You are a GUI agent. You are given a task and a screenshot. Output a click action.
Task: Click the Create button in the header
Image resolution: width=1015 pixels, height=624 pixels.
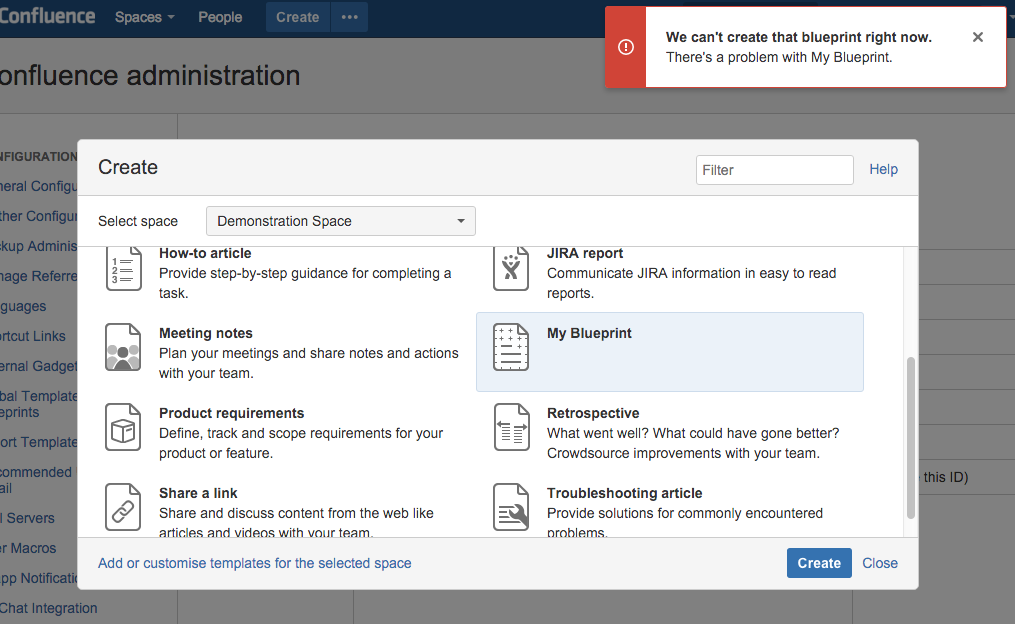298,17
